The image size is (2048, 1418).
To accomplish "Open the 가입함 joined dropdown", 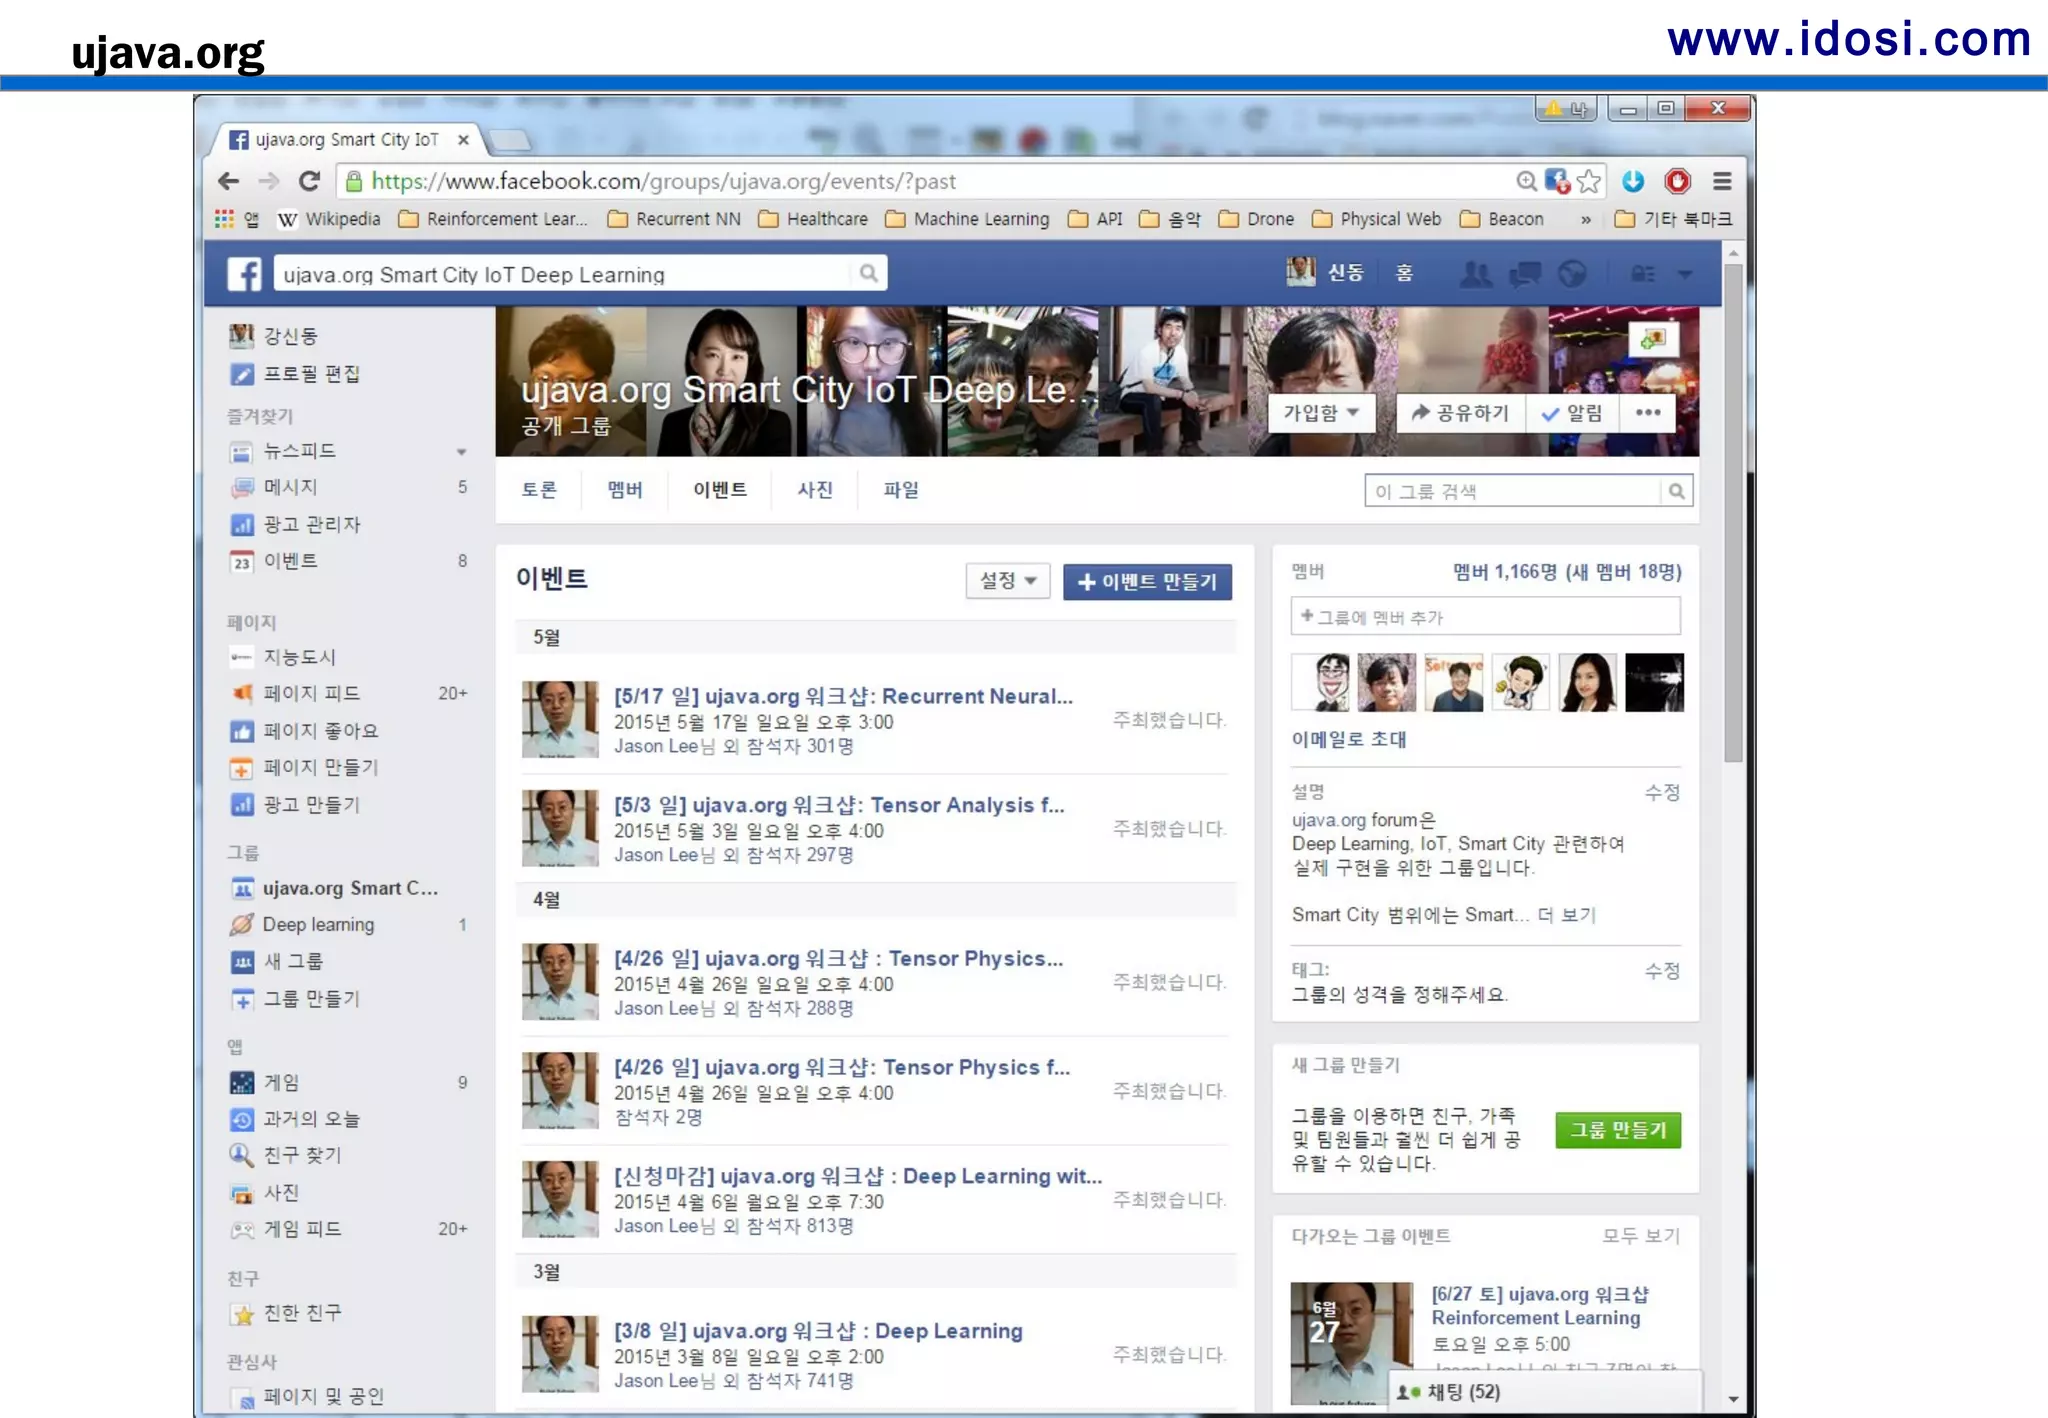I will 1321,413.
